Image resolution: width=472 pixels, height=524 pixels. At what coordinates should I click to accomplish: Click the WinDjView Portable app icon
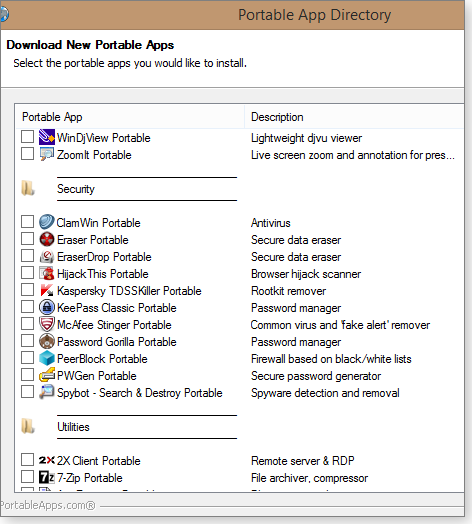point(47,137)
